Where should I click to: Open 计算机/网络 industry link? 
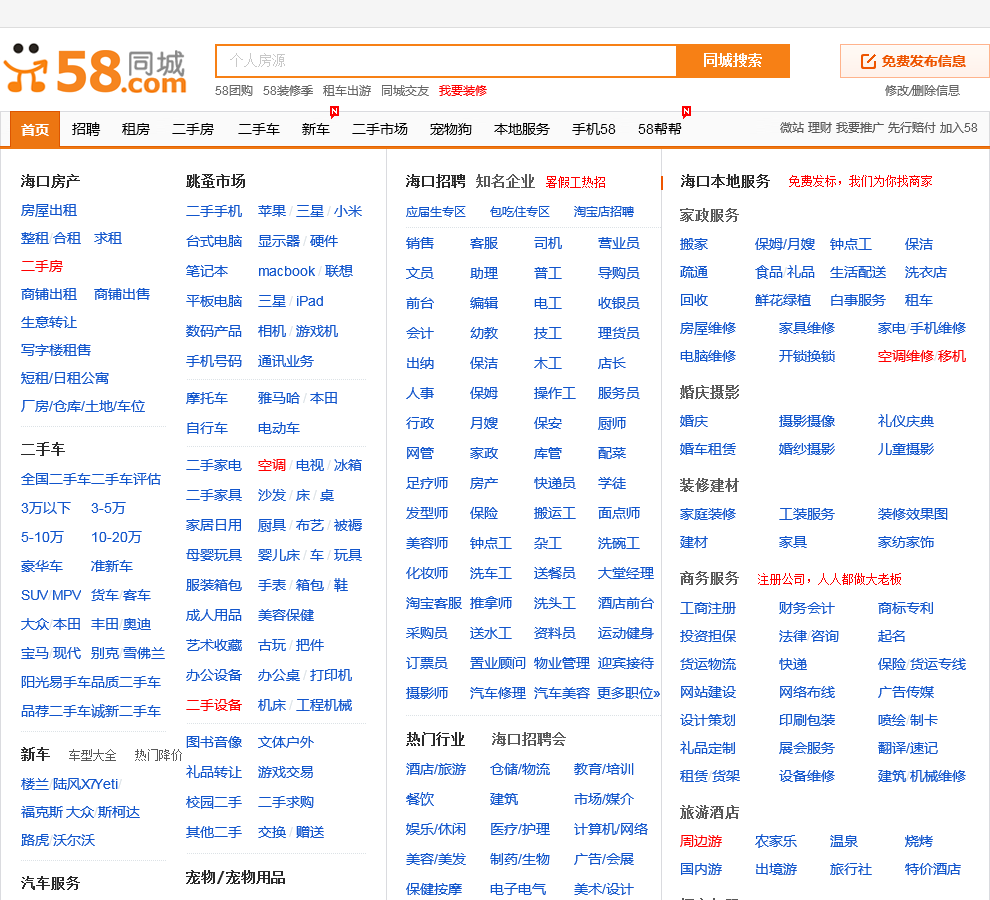[x=611, y=829]
